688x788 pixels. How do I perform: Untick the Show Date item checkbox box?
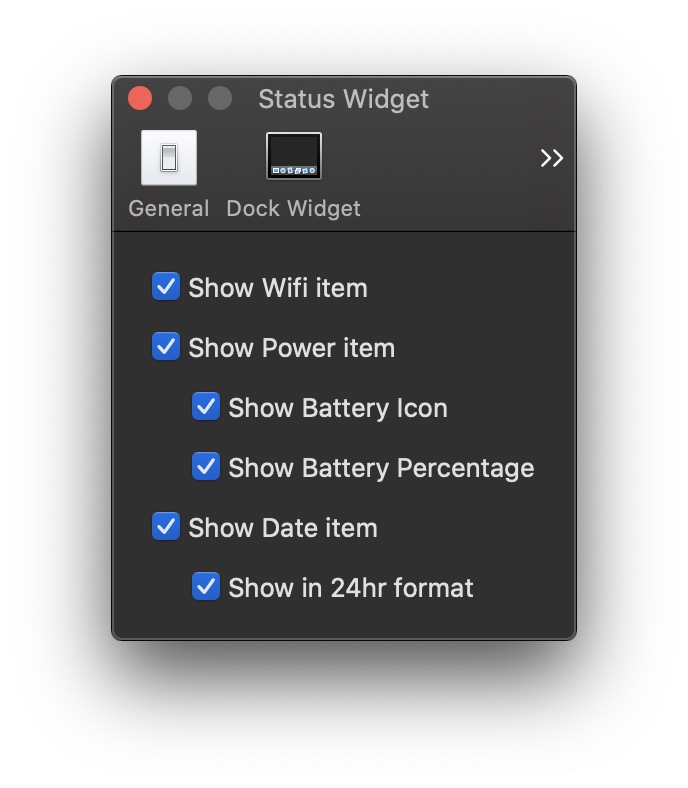(166, 527)
